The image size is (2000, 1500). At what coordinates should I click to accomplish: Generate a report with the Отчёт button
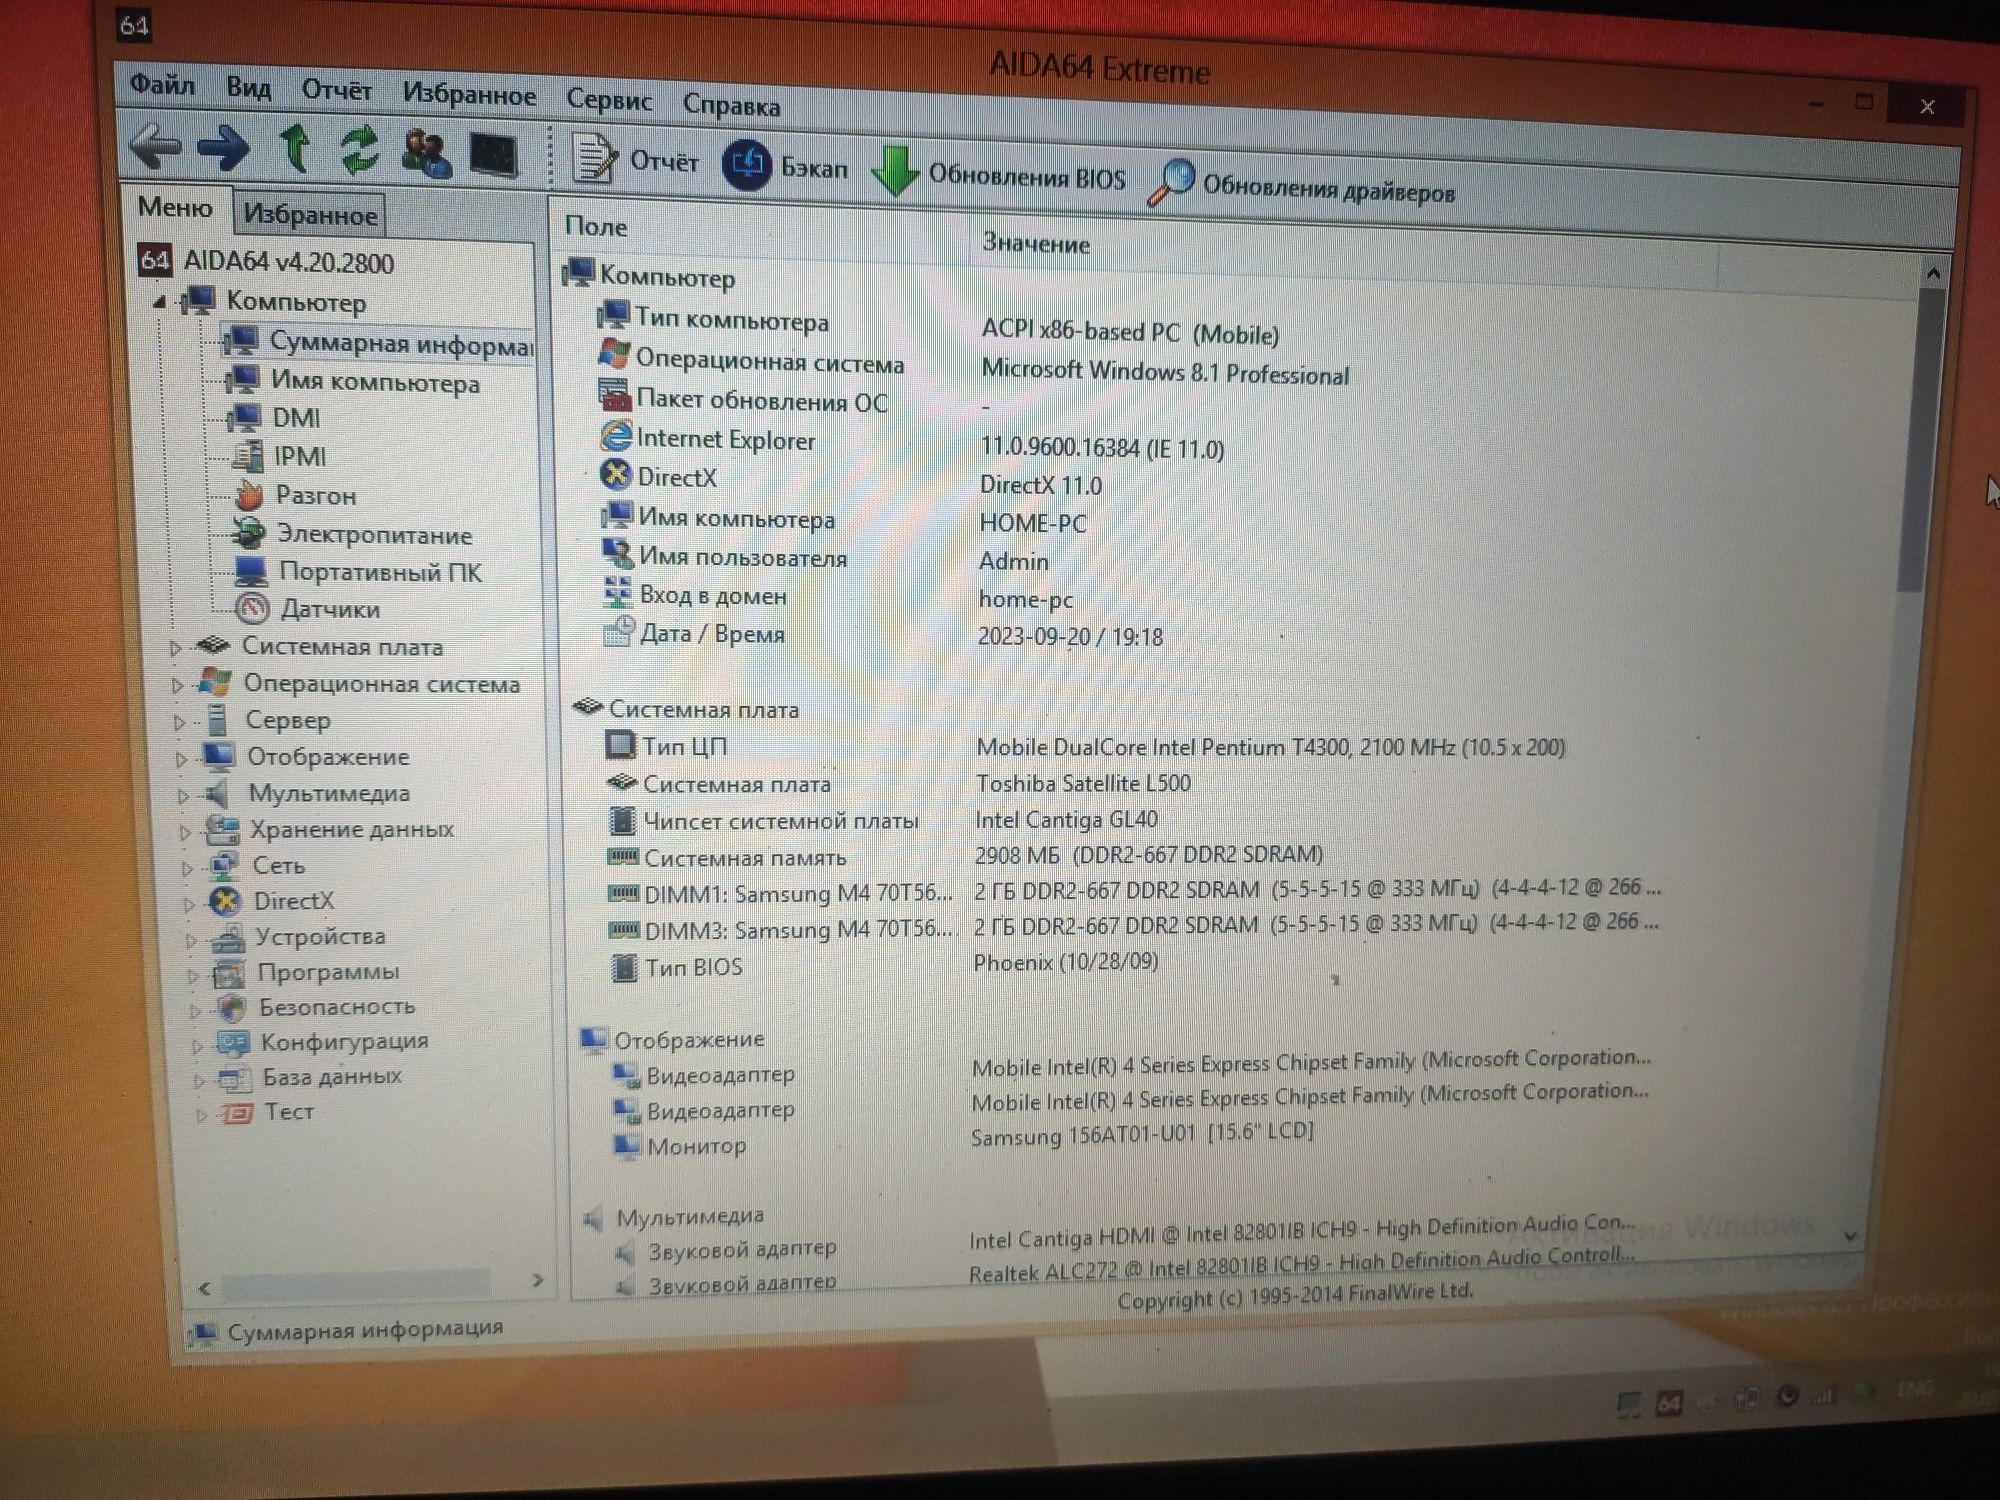pyautogui.click(x=635, y=159)
